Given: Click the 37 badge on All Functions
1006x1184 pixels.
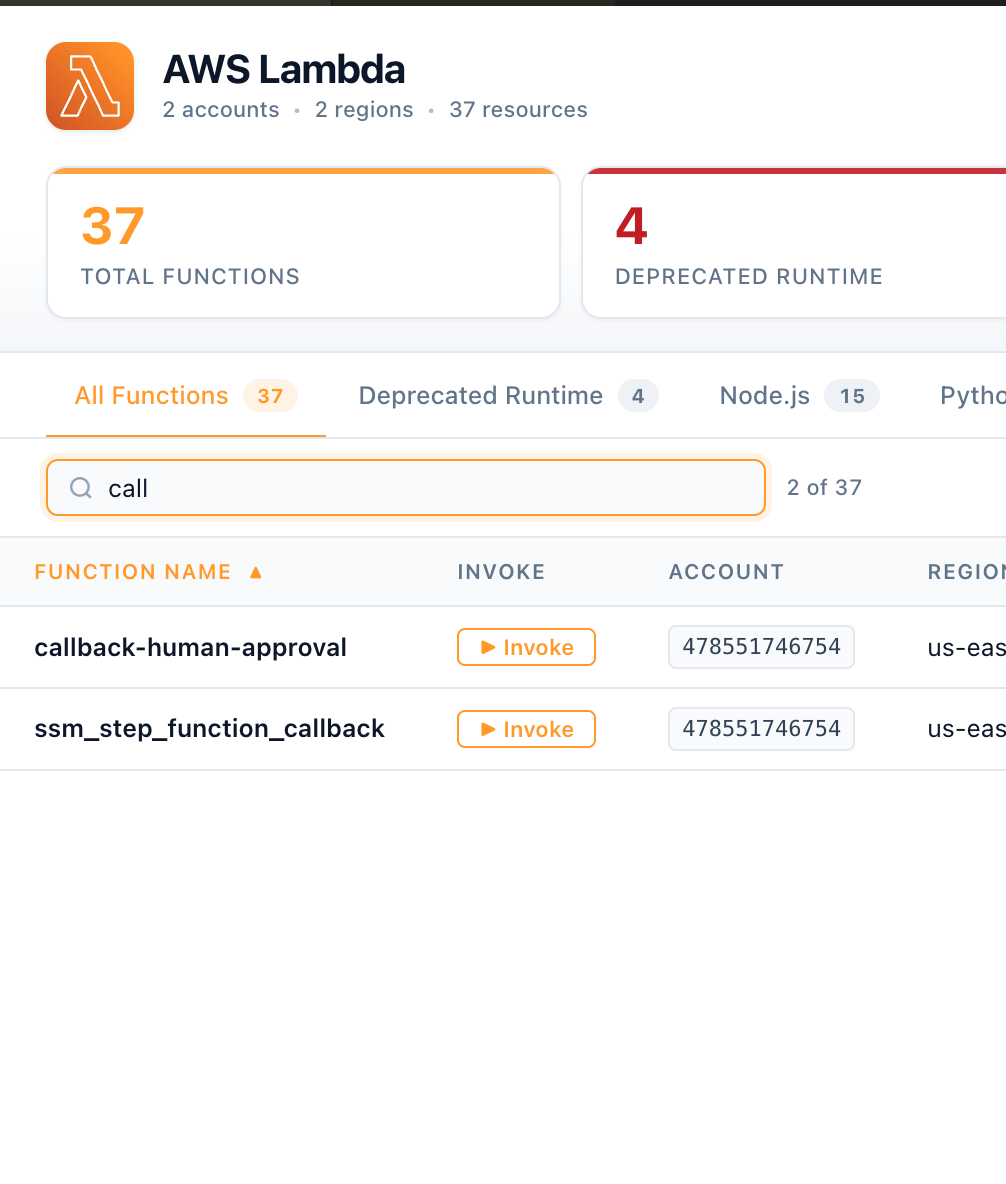Looking at the screenshot, I should coord(270,396).
